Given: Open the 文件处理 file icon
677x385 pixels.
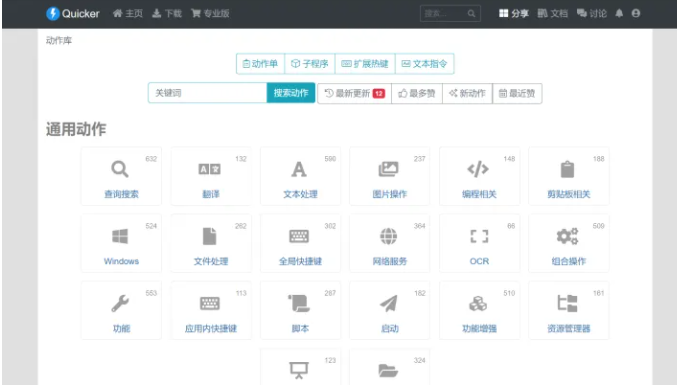Looking at the screenshot, I should click(209, 236).
